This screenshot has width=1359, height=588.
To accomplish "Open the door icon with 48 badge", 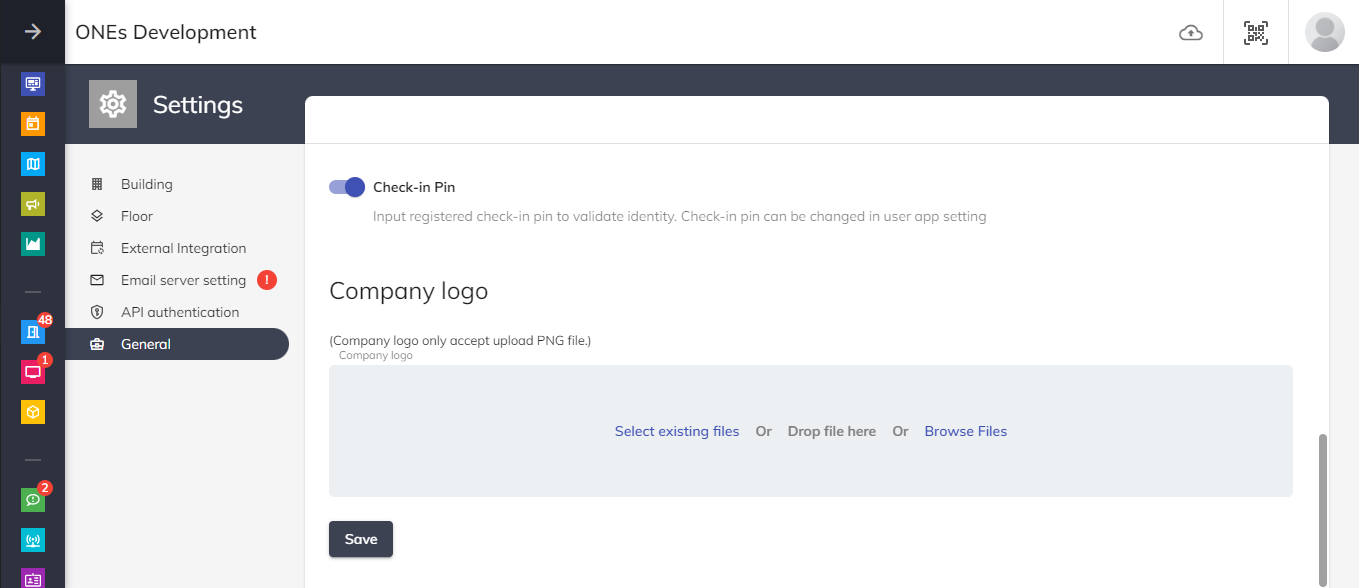I will point(33,332).
